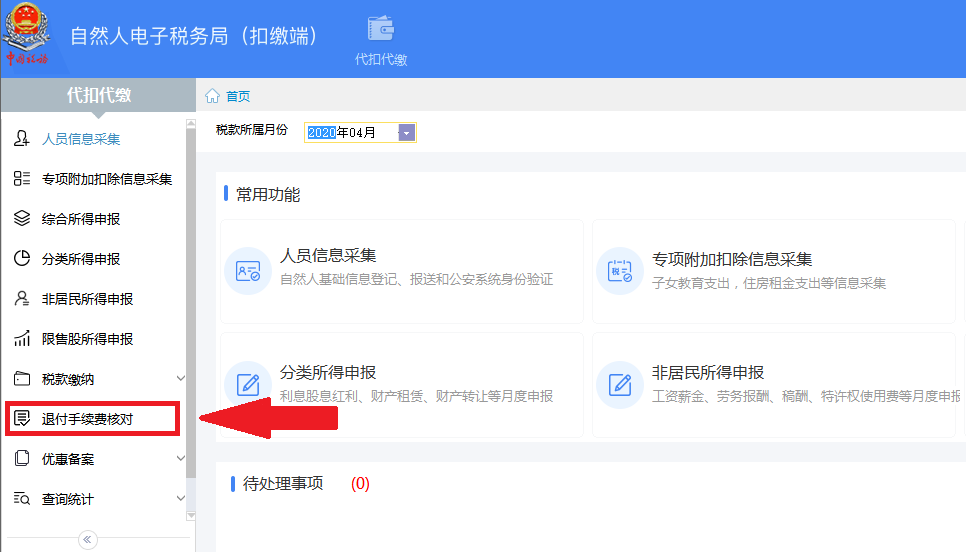Expand the 税款缴纳 sidebar submenu
966x552 pixels.
tap(181, 378)
